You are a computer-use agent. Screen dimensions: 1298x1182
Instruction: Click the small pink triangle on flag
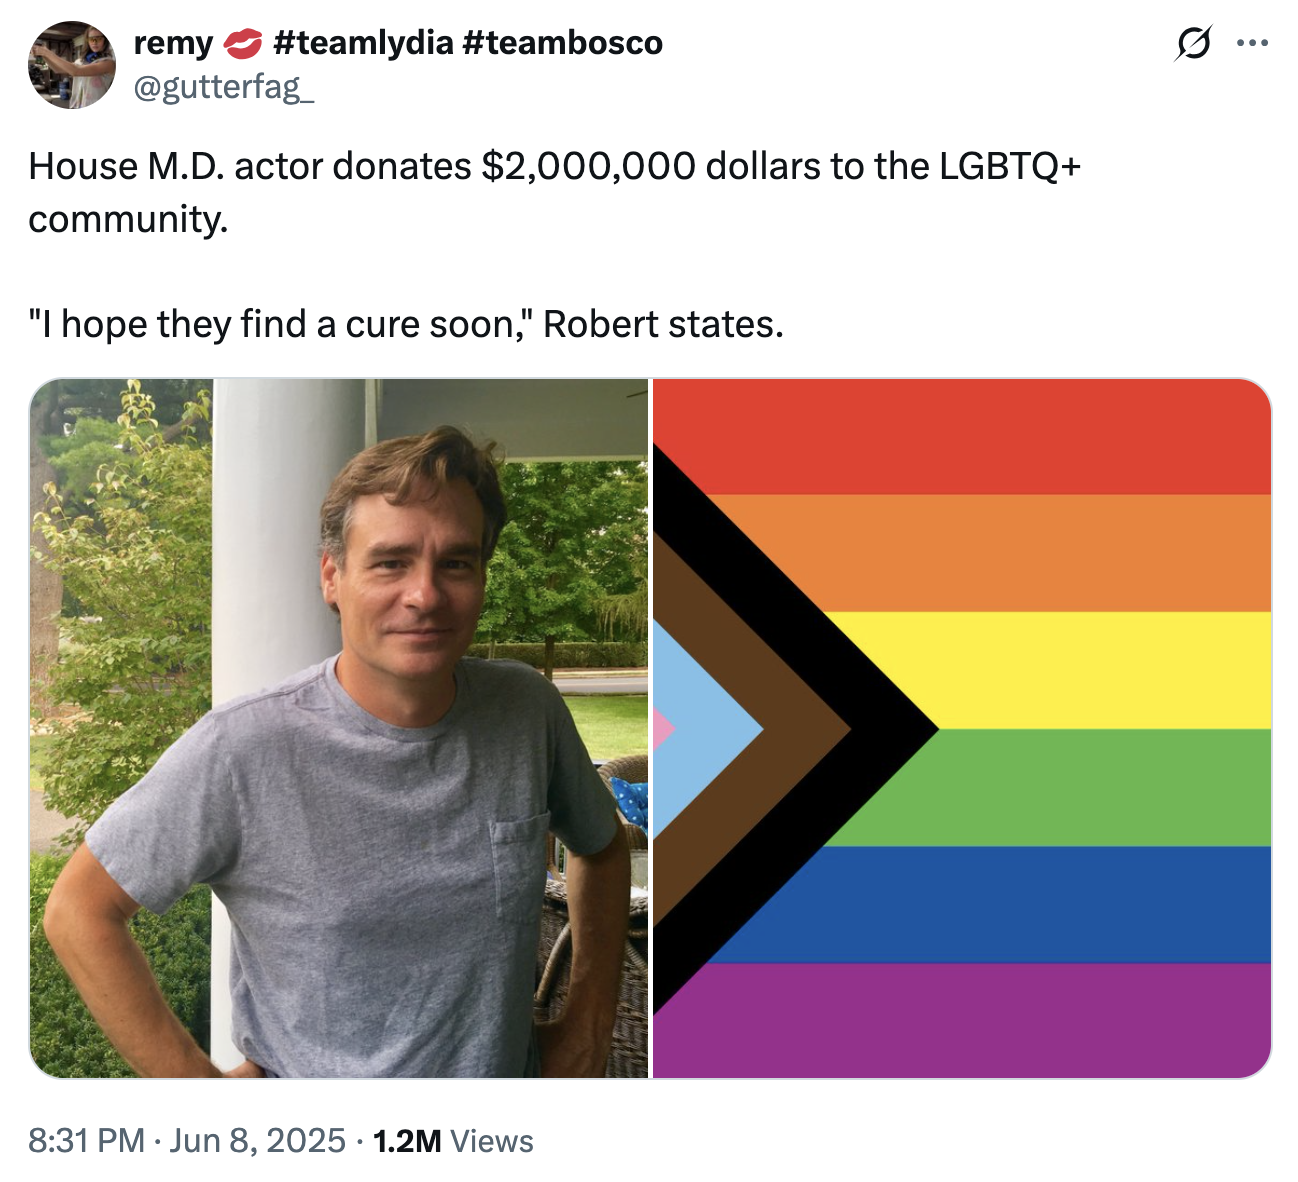pyautogui.click(x=661, y=729)
